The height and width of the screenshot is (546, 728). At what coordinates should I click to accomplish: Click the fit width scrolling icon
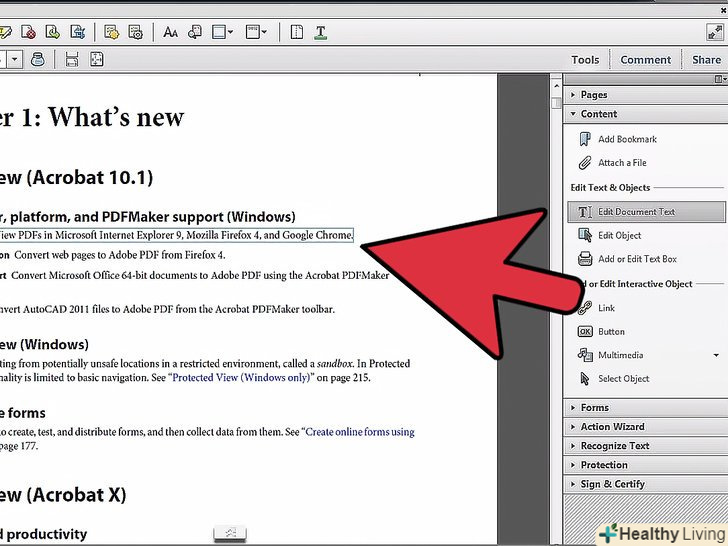[72, 59]
